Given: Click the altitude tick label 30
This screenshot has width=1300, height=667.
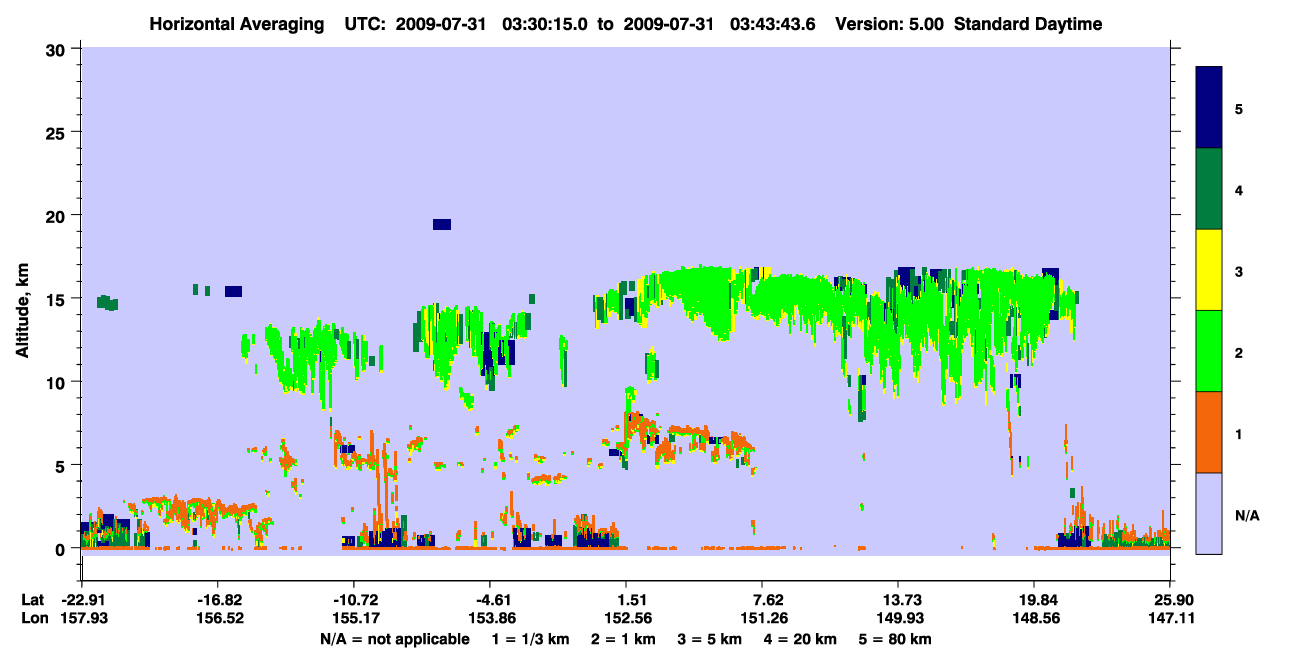Looking at the screenshot, I should 57,48.
